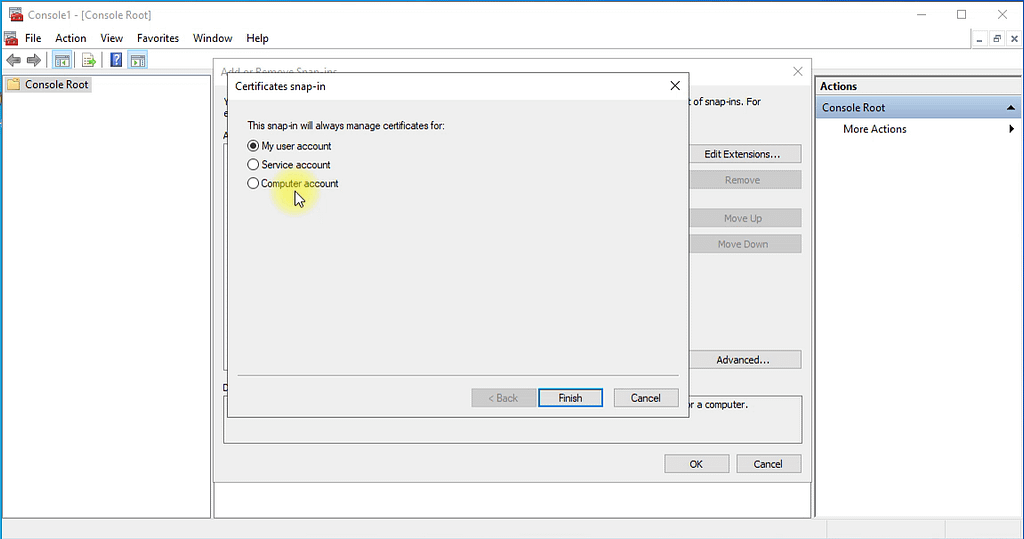Open the Favorites menu

158,38
